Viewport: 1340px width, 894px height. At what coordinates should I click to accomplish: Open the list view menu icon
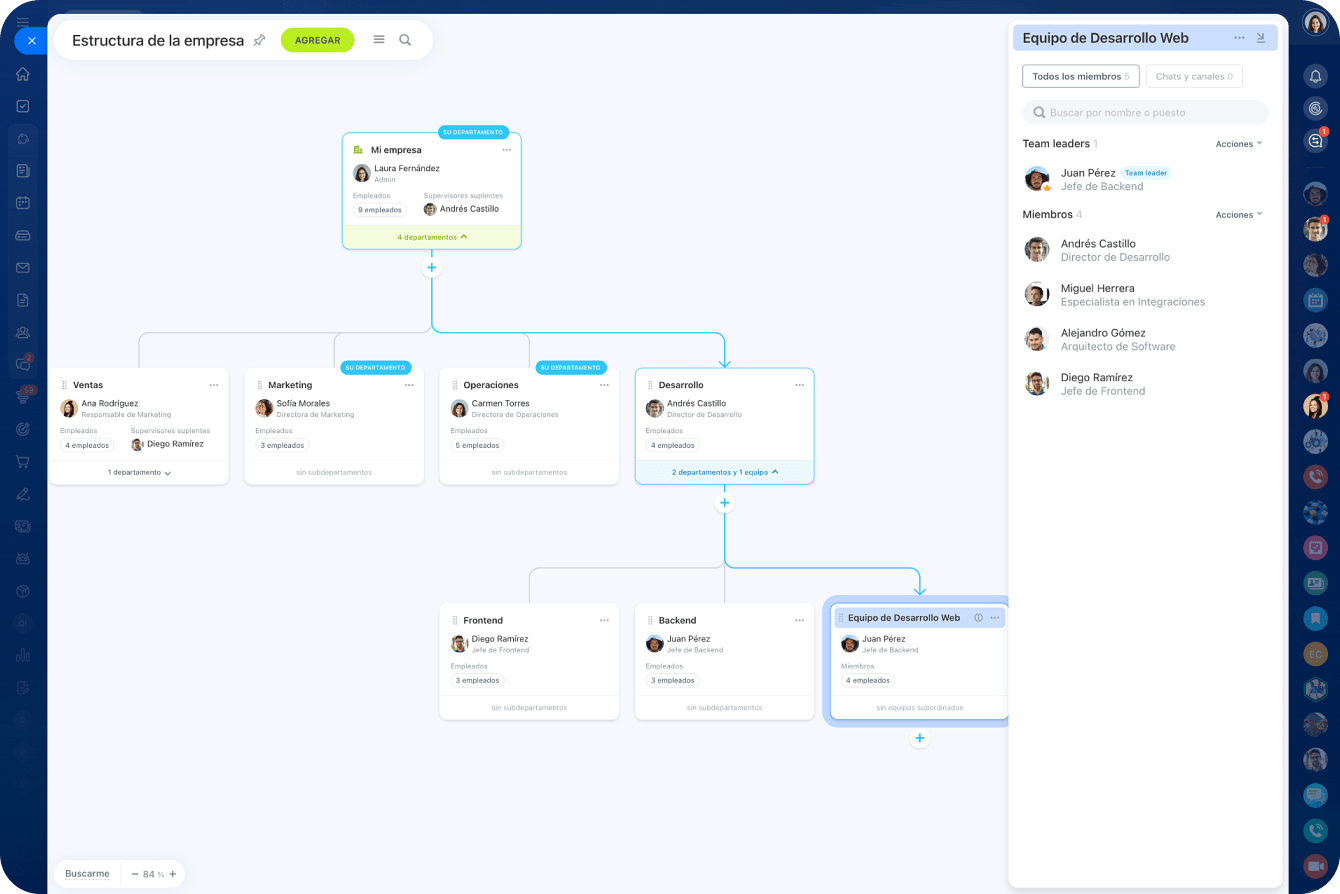[x=379, y=40]
